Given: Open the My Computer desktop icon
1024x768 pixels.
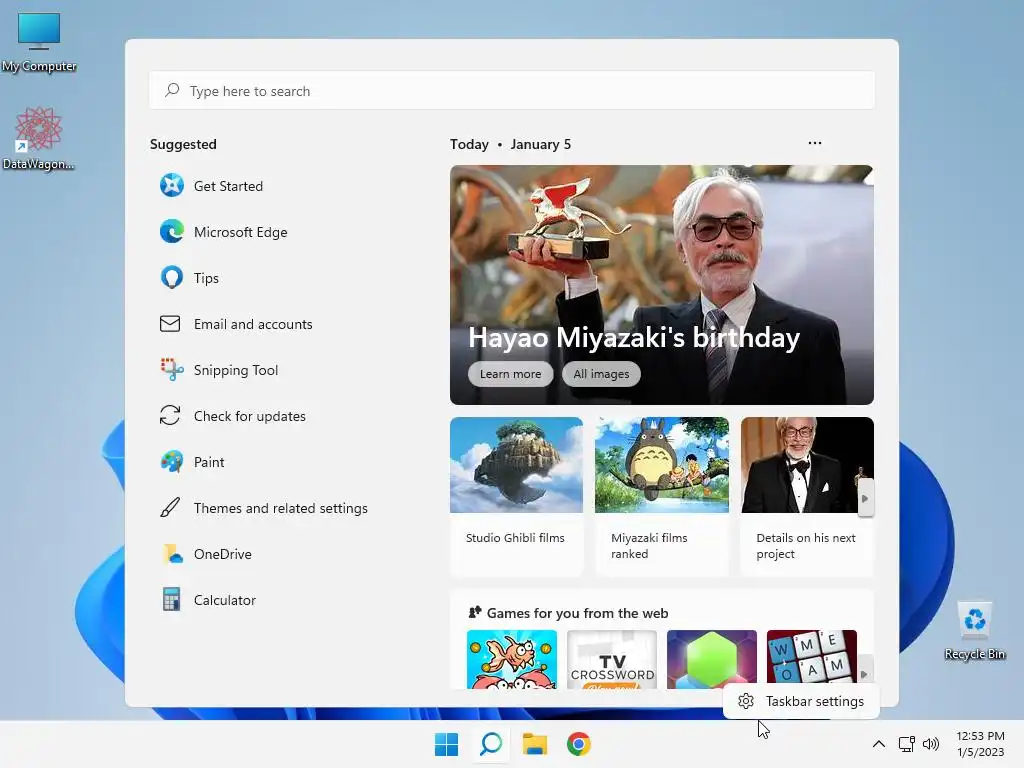Looking at the screenshot, I should [x=39, y=42].
